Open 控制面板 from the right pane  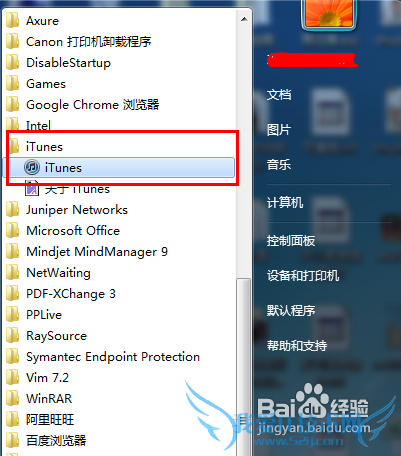pos(291,240)
